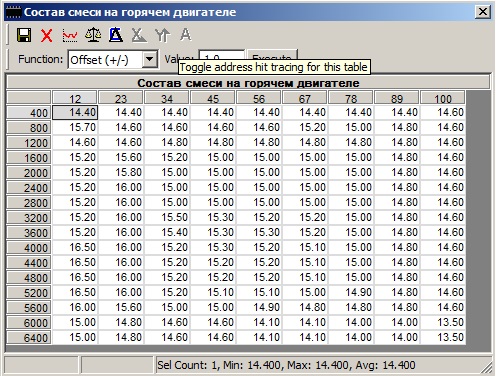The height and width of the screenshot is (376, 496).
Task: Click the title bar chip icon
Action: click(13, 12)
